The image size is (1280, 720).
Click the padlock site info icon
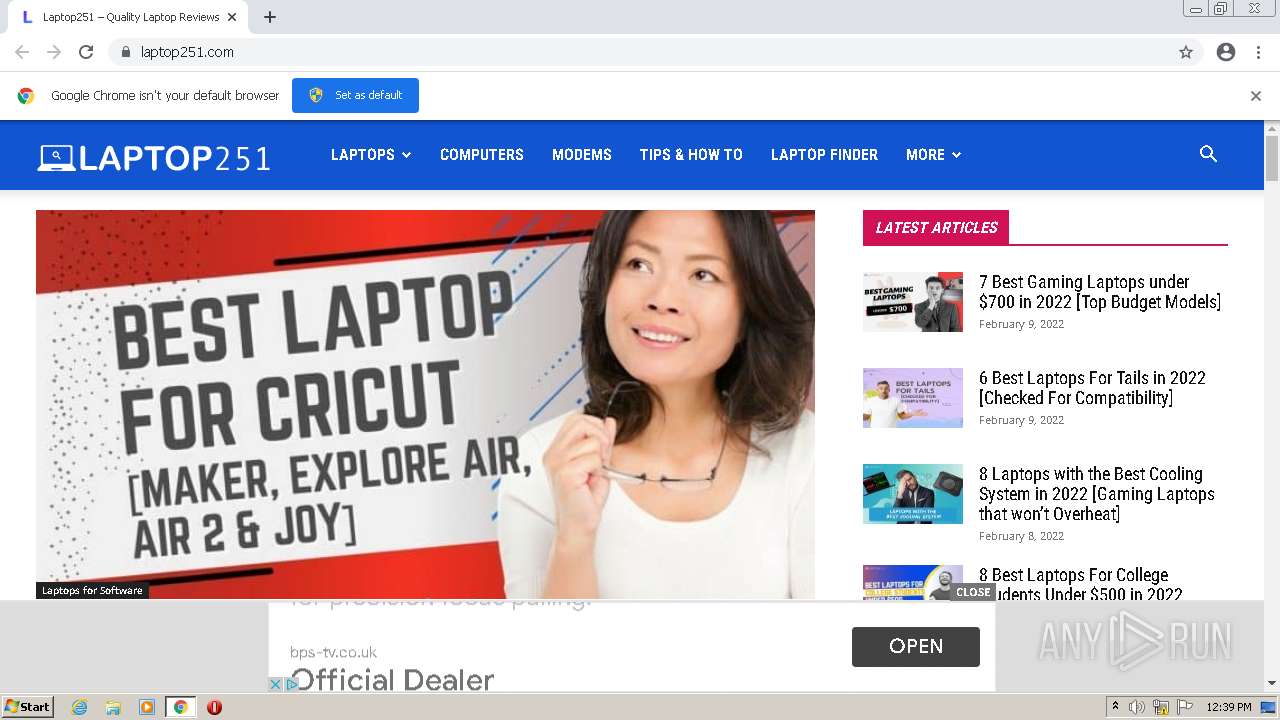click(125, 52)
